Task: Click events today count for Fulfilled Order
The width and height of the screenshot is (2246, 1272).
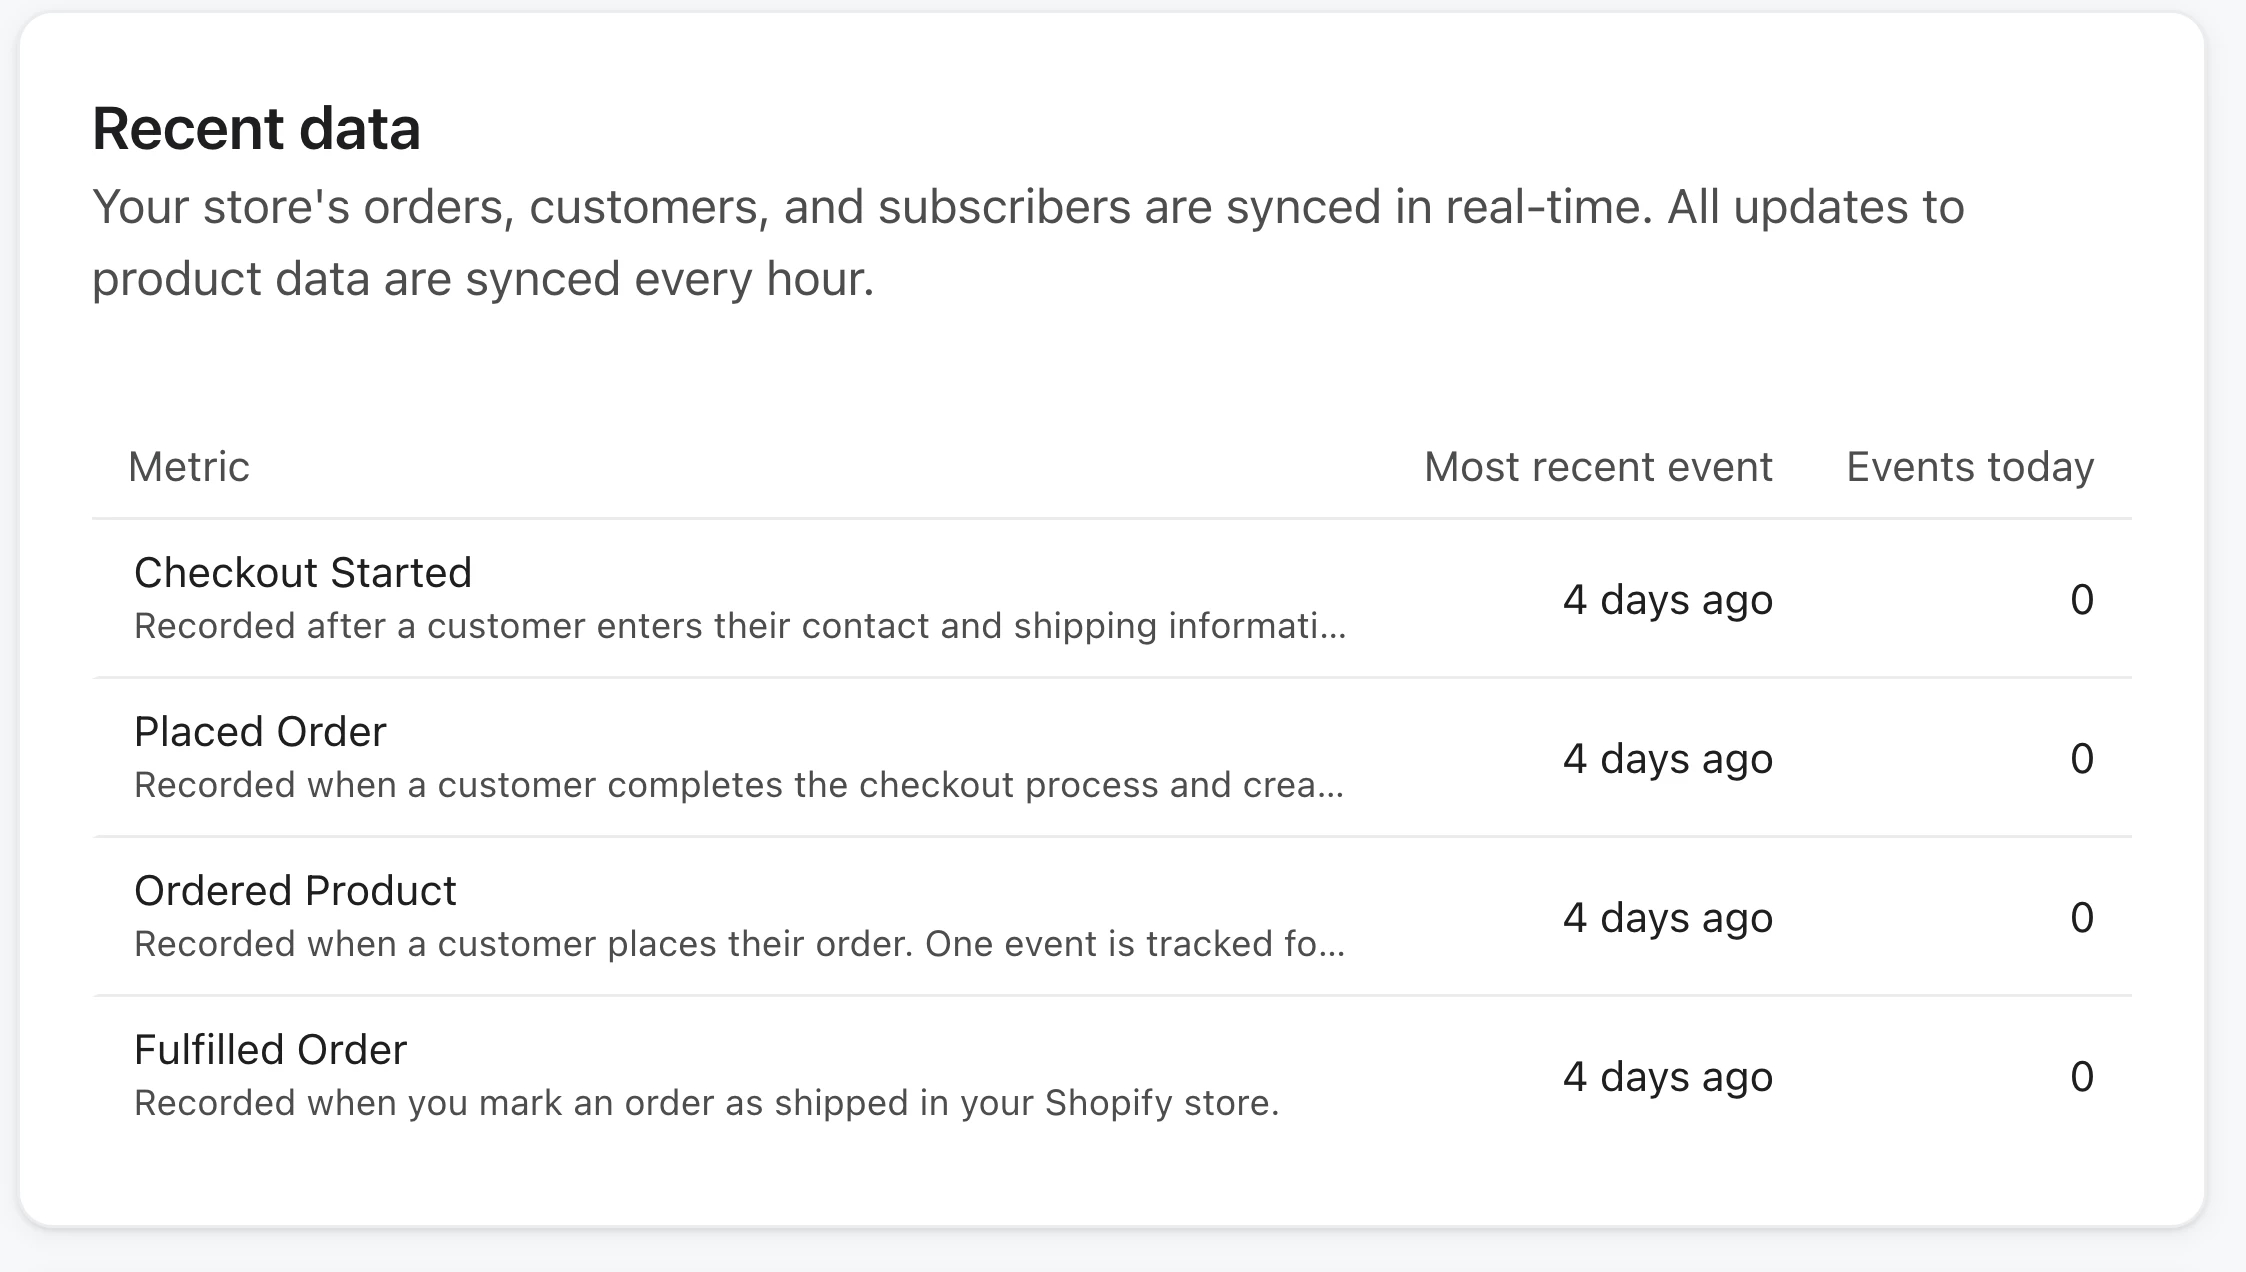Action: 2082,1077
